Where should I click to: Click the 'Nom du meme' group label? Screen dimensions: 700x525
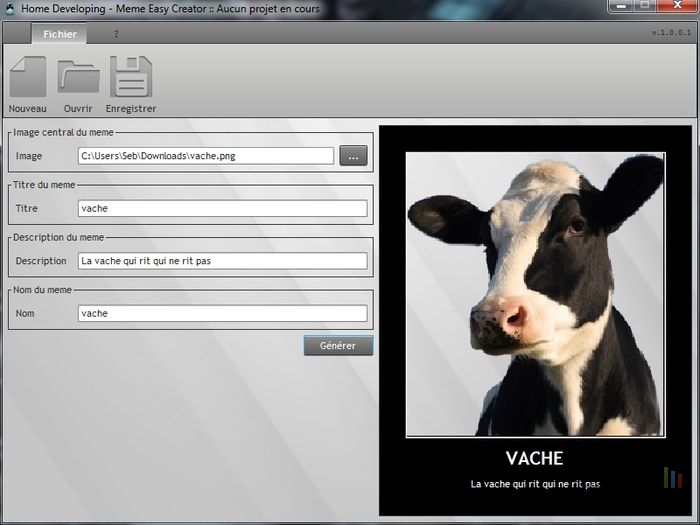click(x=42, y=290)
